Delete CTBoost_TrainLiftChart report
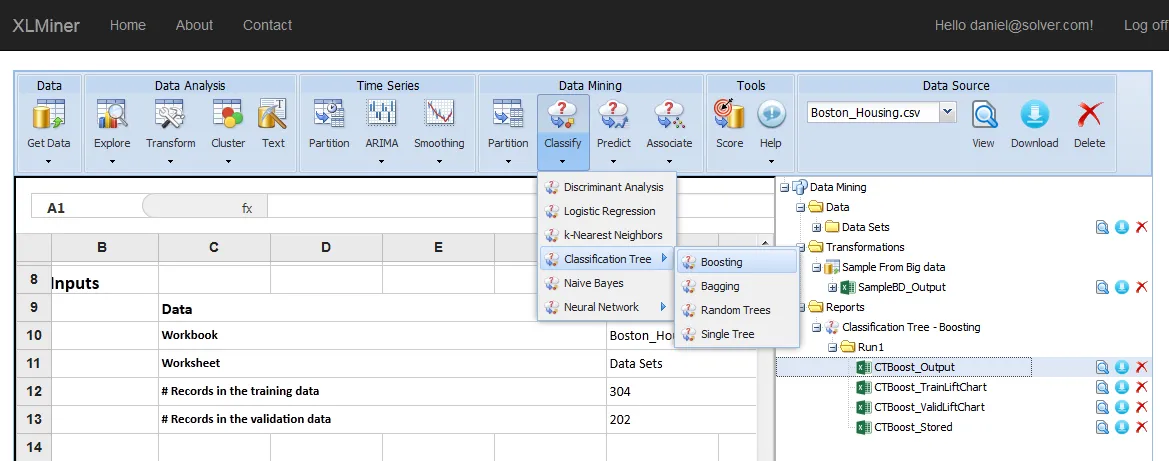The image size is (1169, 461). [1141, 387]
